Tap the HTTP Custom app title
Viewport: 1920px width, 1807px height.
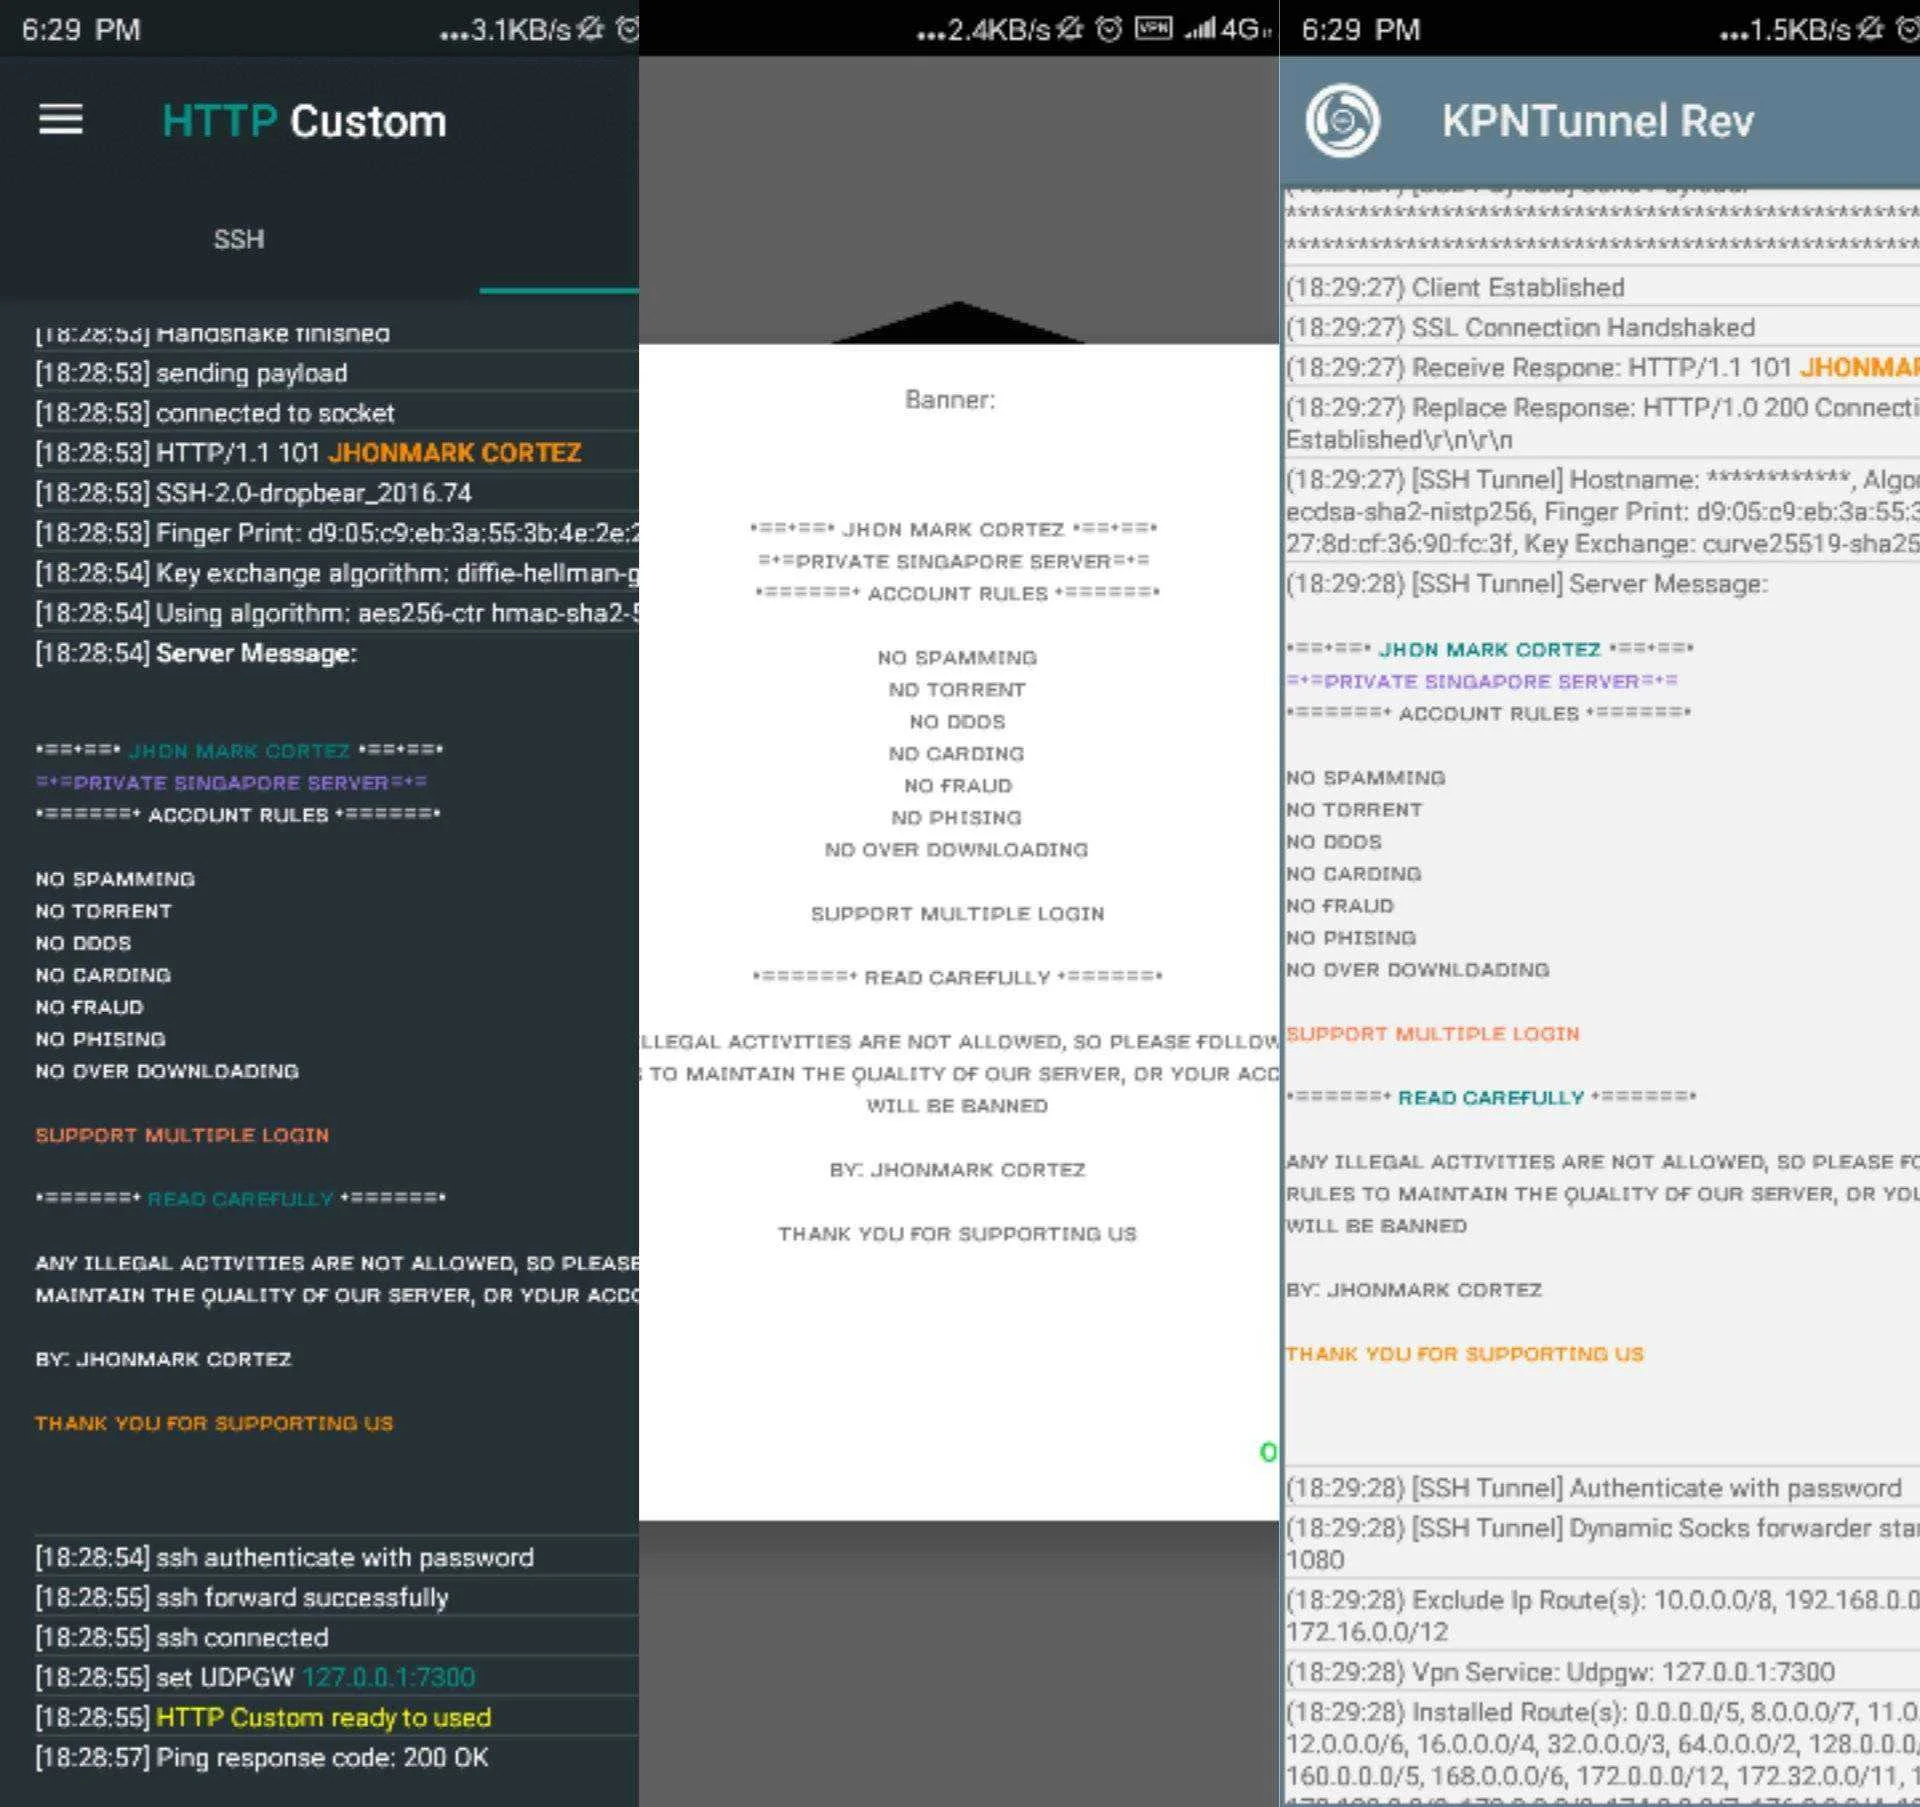pos(304,121)
